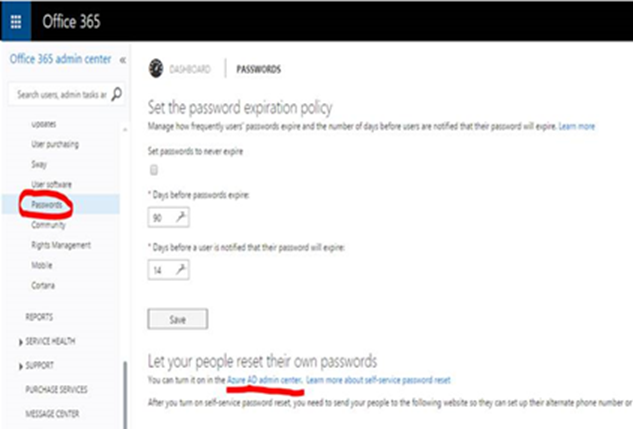Click the sidebar vertical scrollbar

point(125,395)
